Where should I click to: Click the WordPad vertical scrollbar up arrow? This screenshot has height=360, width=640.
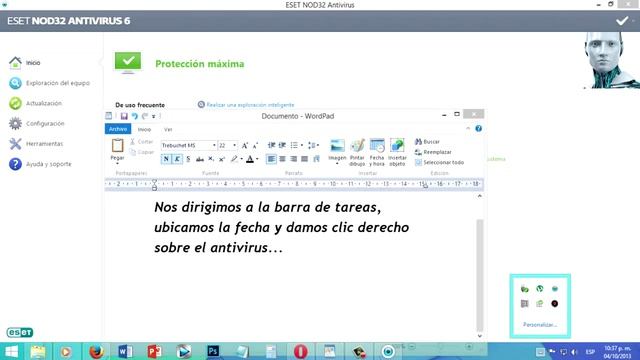(480, 196)
